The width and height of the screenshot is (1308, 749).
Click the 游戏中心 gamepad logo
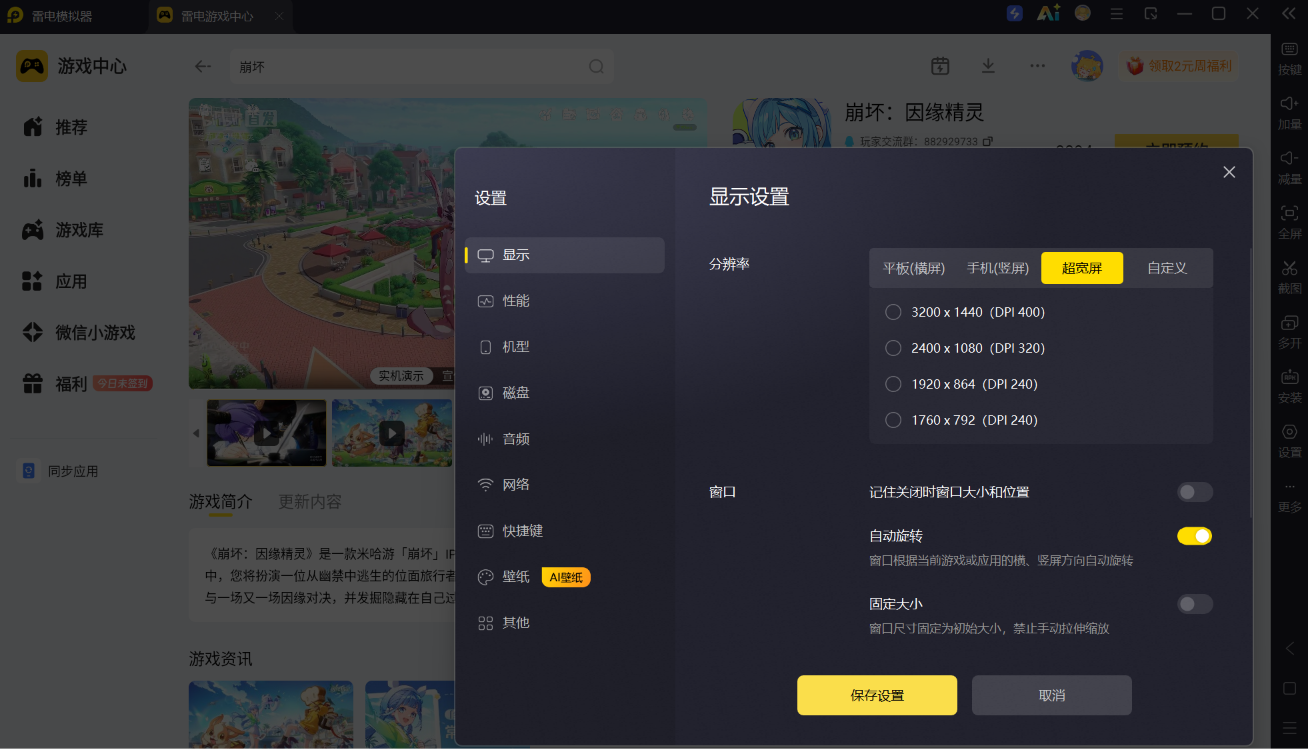point(32,66)
